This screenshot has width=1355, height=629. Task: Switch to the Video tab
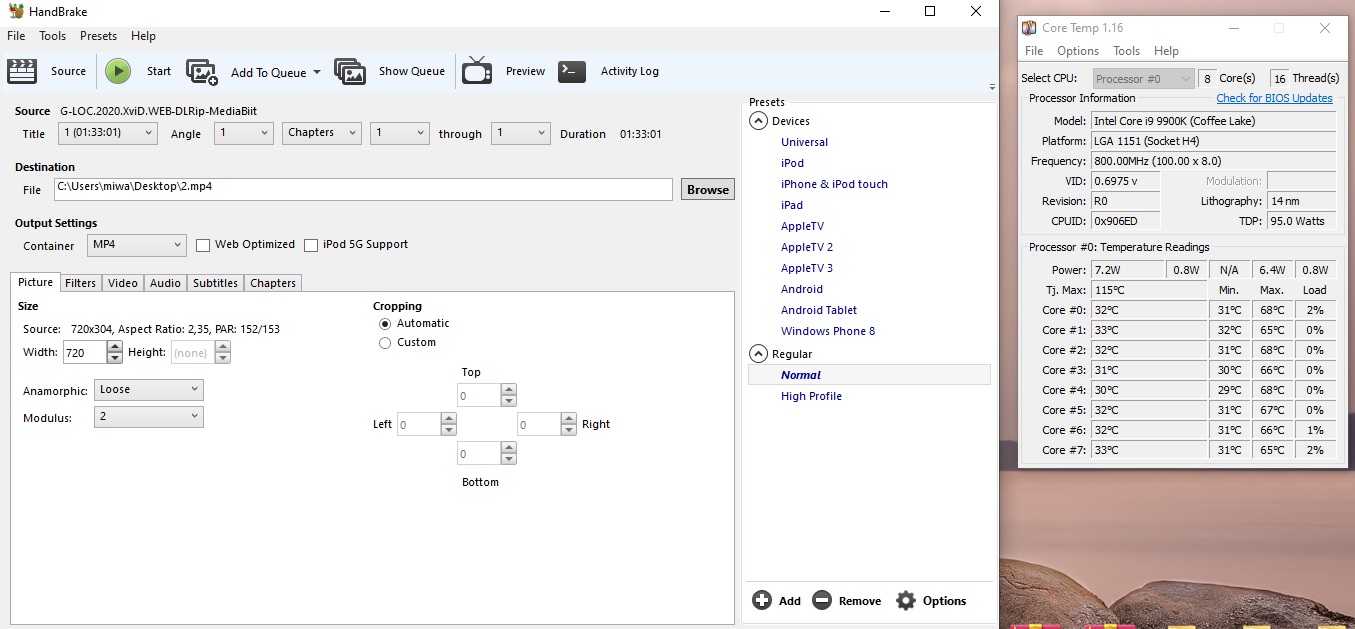[x=123, y=283]
